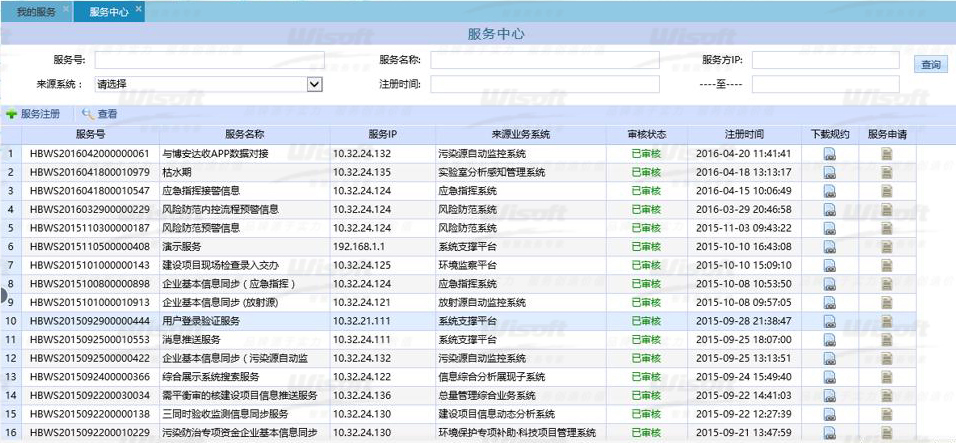Download spec for 综合展示系统搜索服务 row
Screen dimensions: 956x443
coord(829,377)
